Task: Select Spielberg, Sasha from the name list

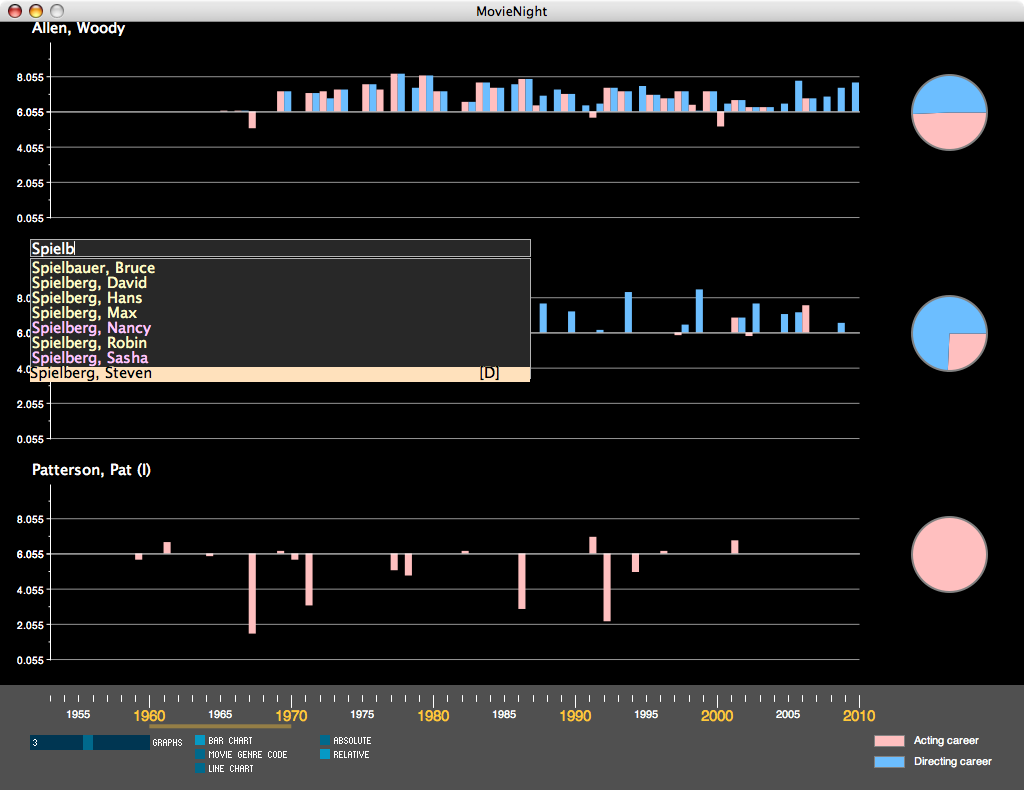Action: 90,358
